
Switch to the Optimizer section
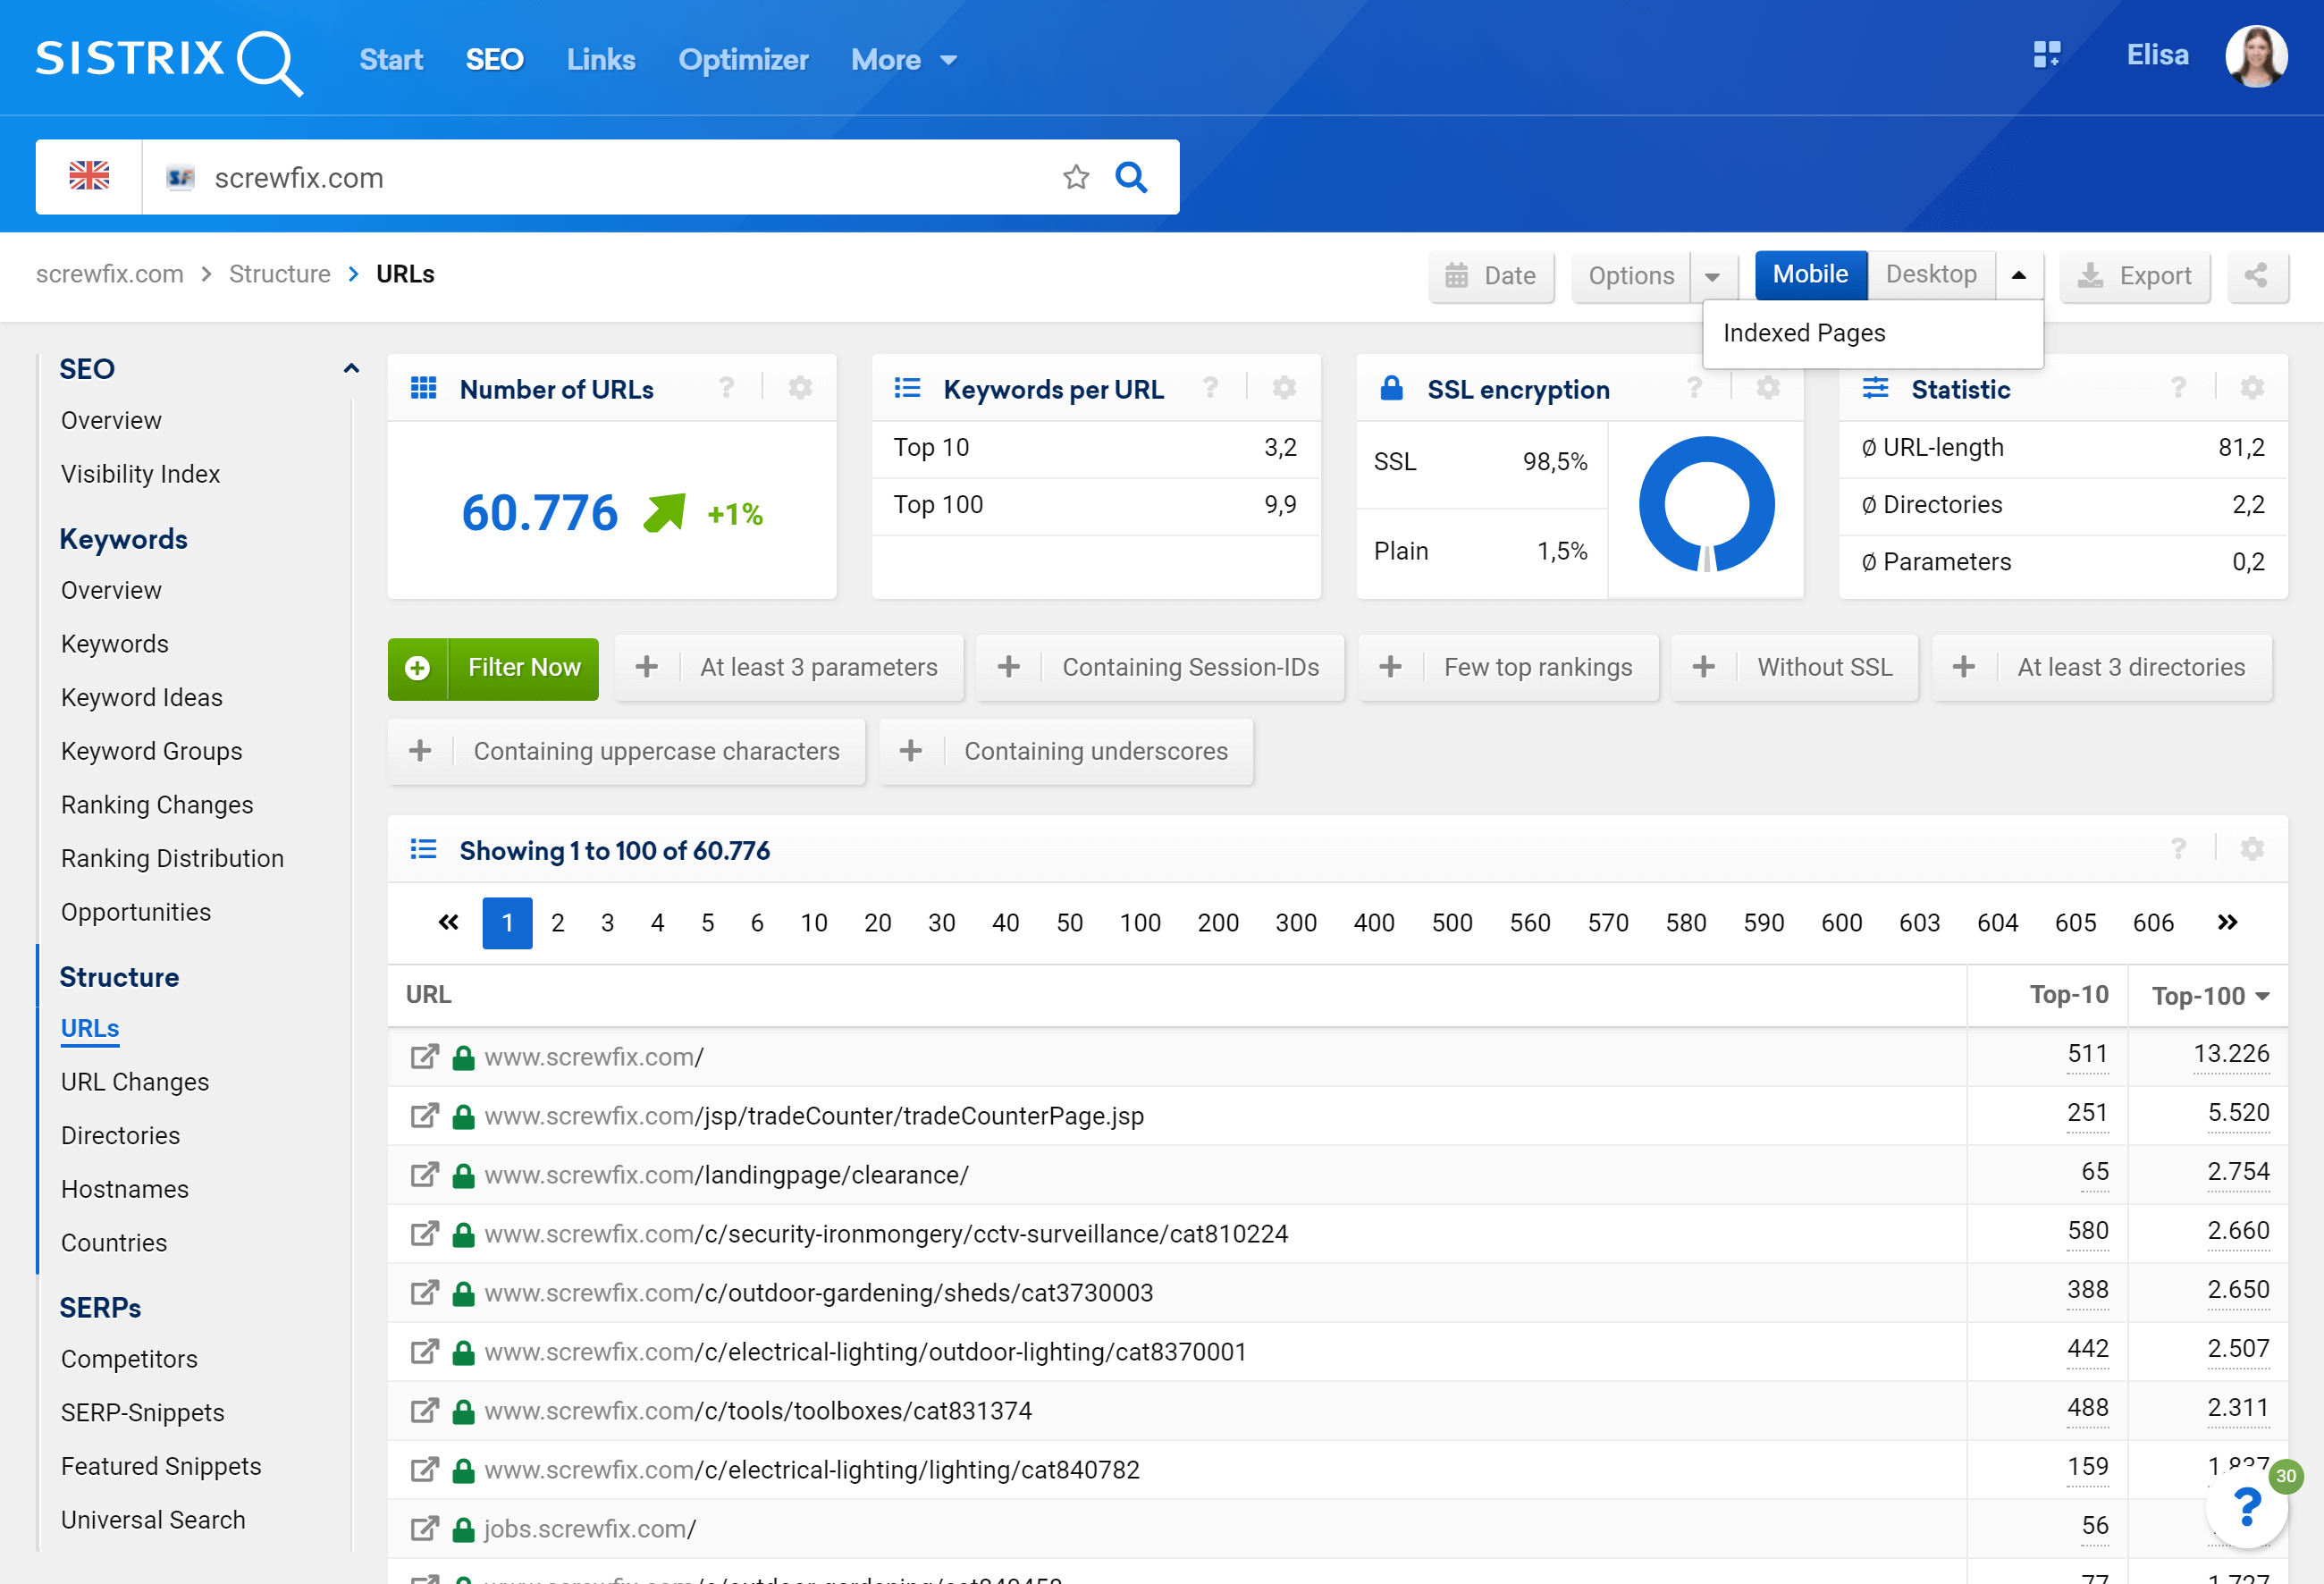743,60
